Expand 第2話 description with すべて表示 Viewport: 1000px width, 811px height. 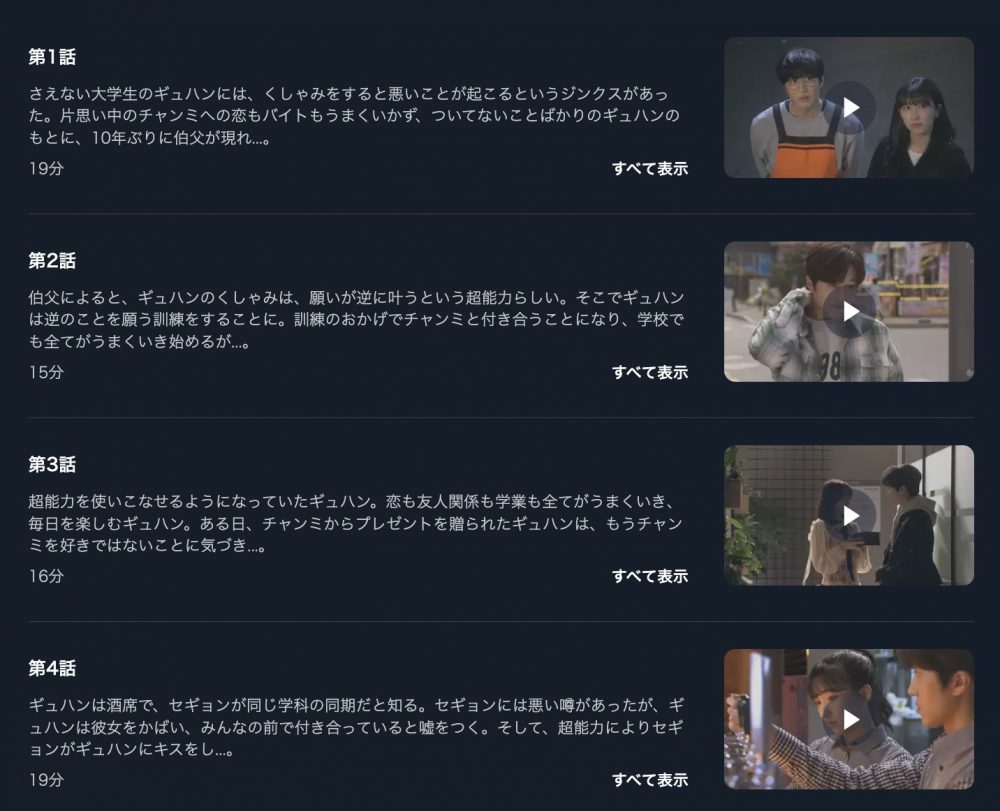(650, 372)
